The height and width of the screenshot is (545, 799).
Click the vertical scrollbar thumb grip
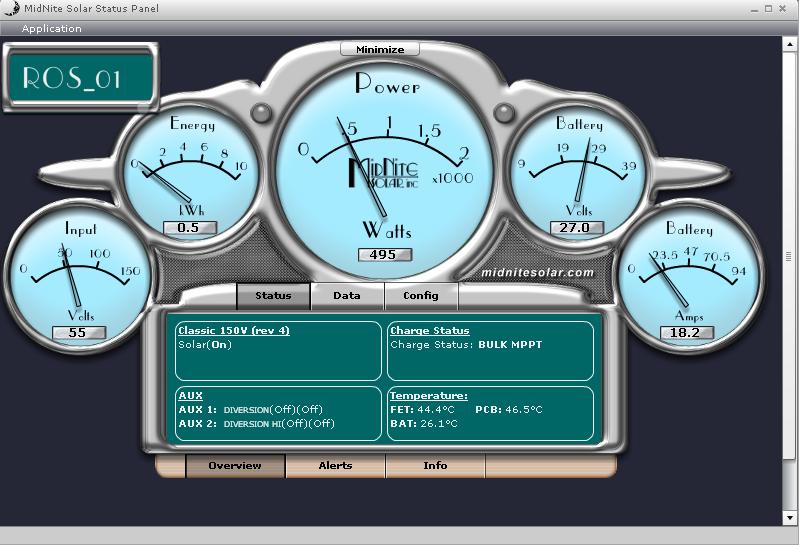point(789,256)
